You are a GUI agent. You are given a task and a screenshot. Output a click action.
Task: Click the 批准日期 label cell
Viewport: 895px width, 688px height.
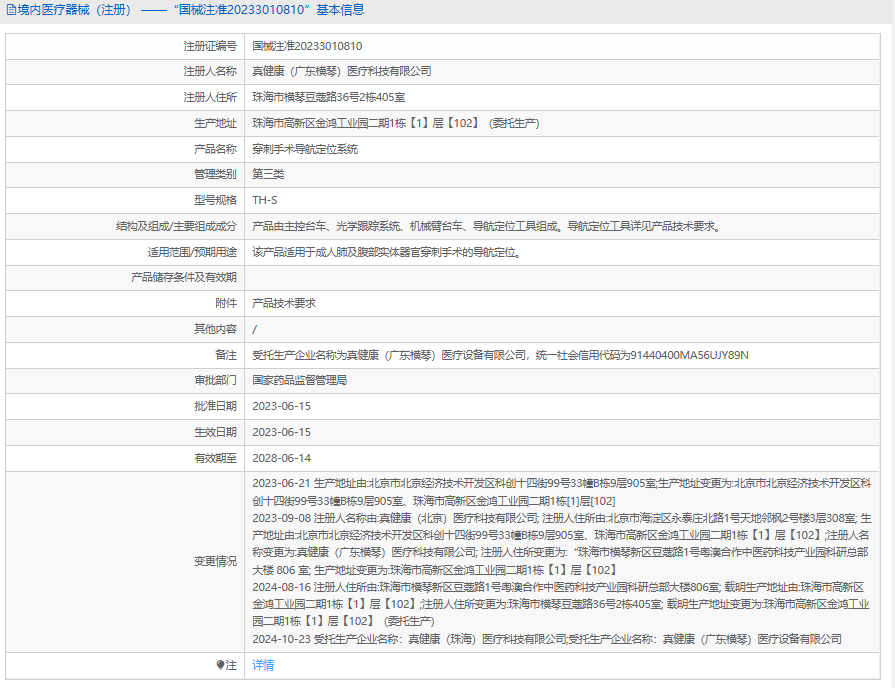125,407
